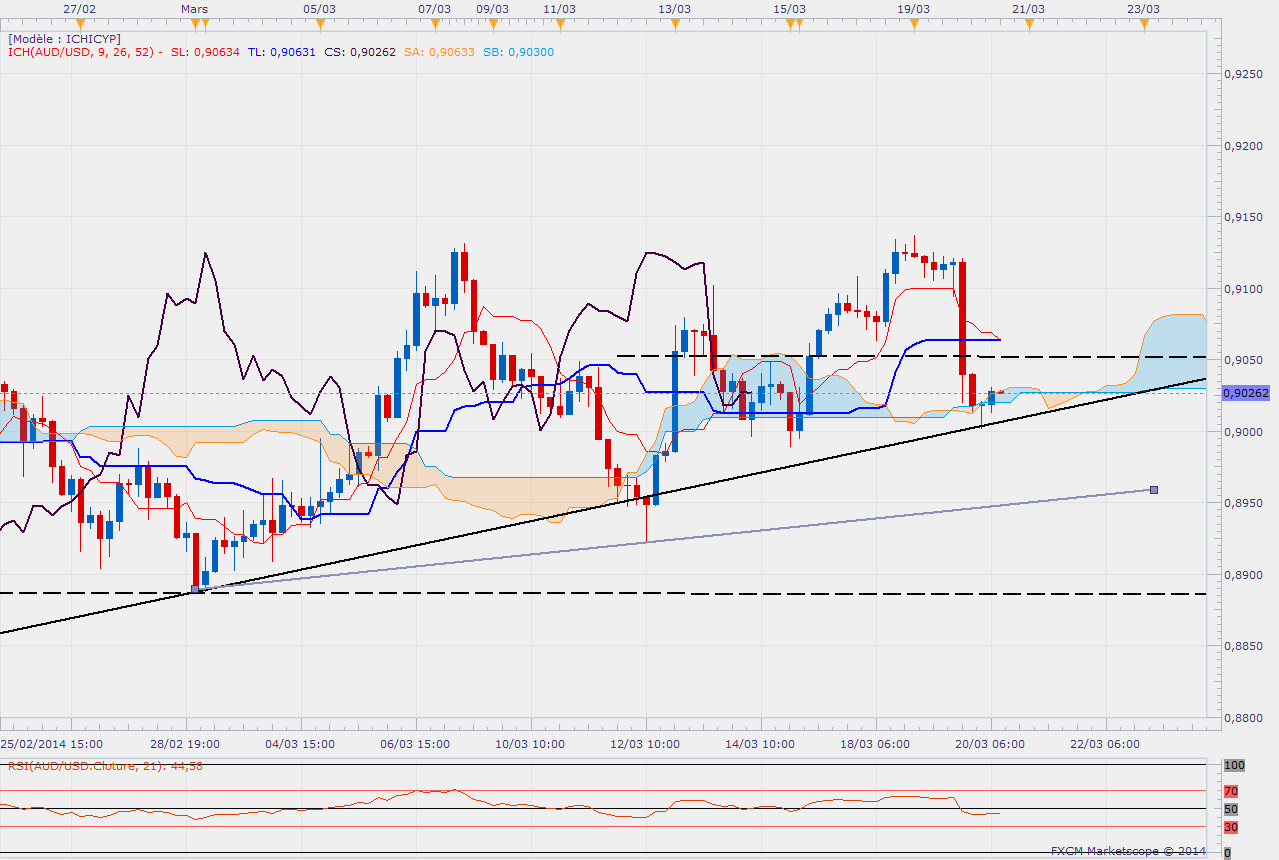
Task: Click the '28/02 19:00' time axis label
Action: [x=183, y=744]
